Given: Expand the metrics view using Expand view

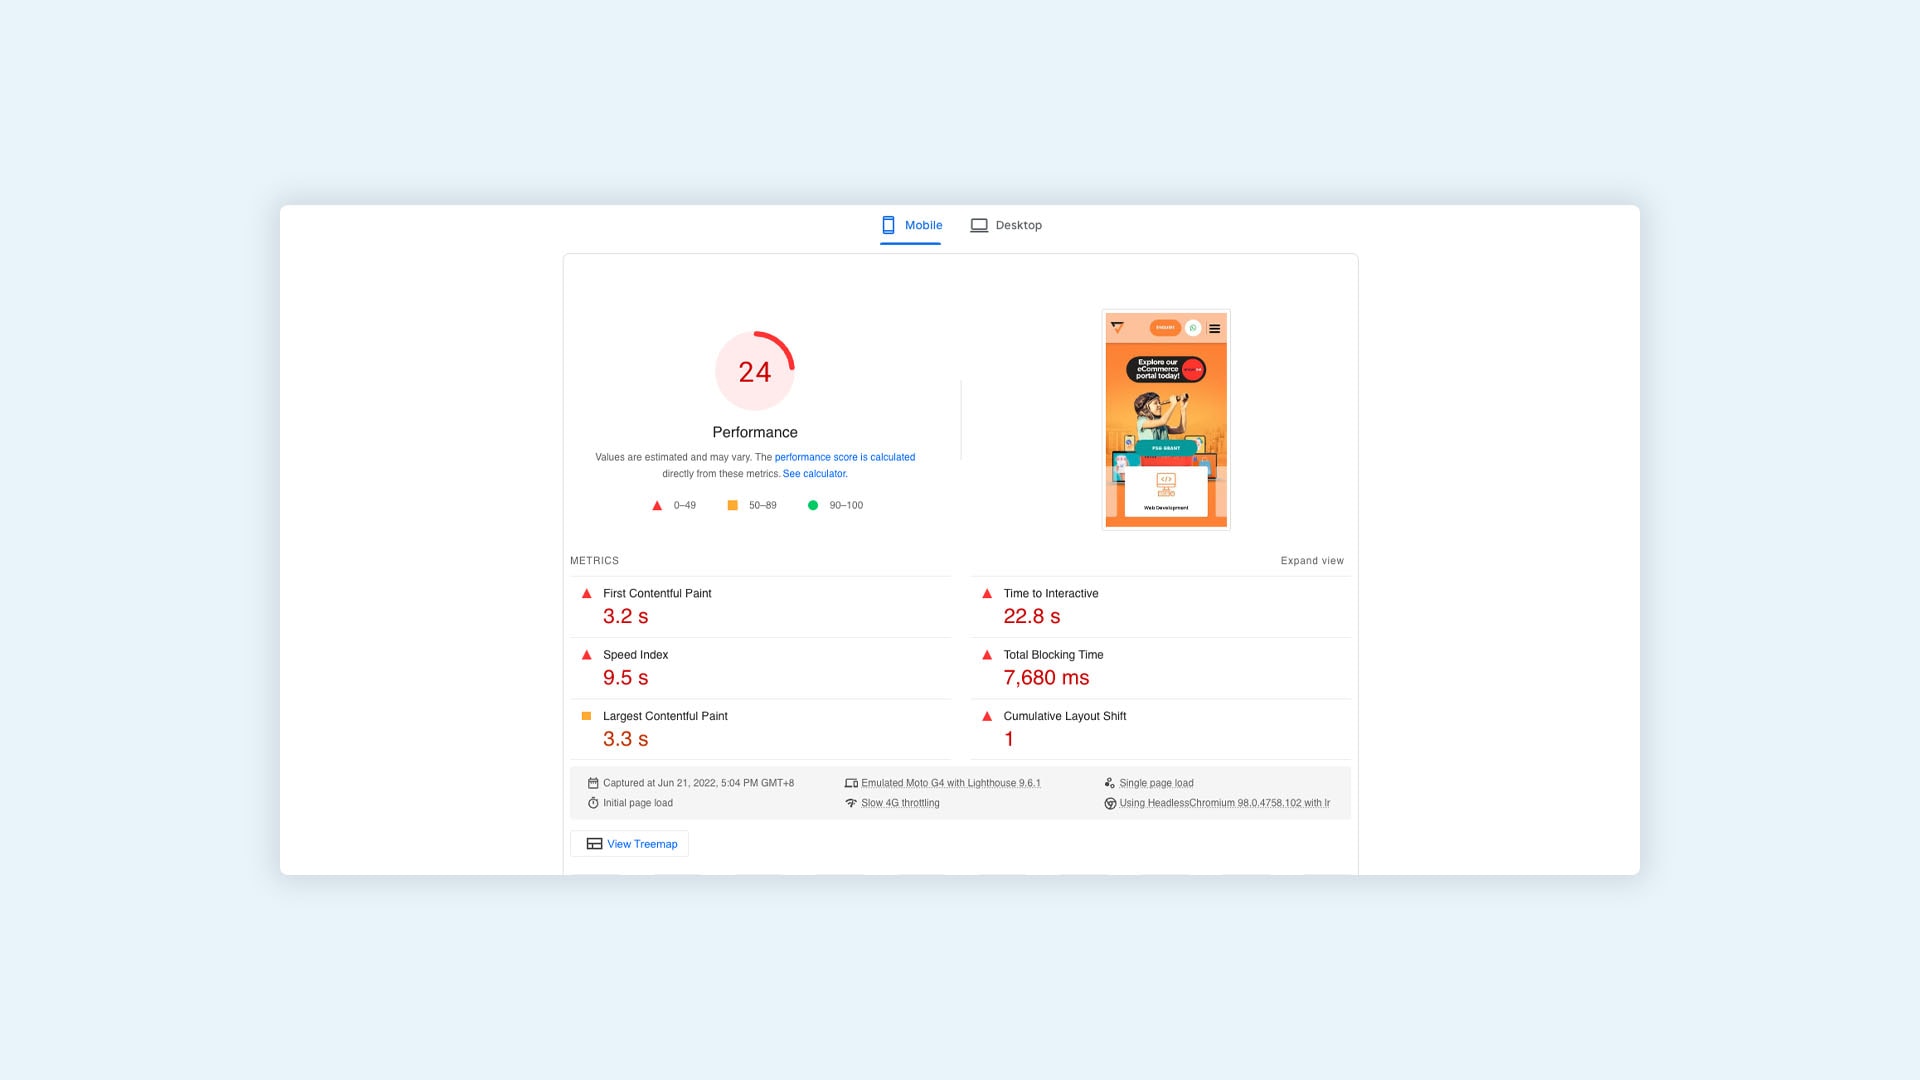Looking at the screenshot, I should 1311,560.
